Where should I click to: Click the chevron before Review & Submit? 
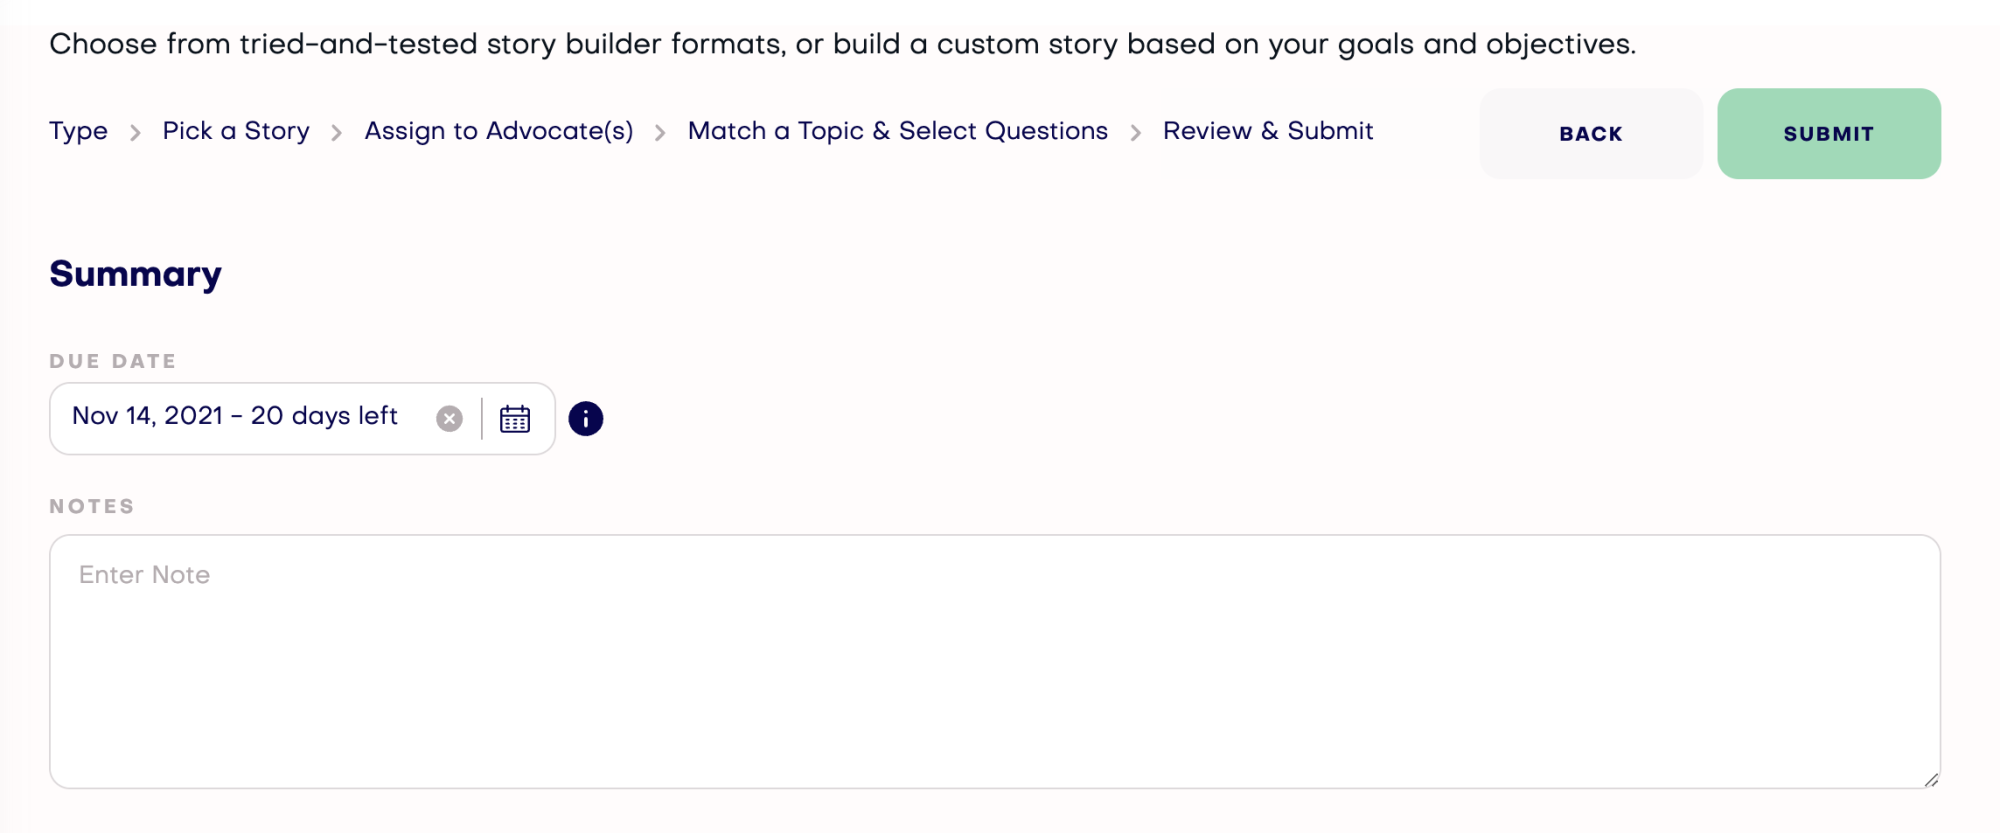[x=1136, y=133]
